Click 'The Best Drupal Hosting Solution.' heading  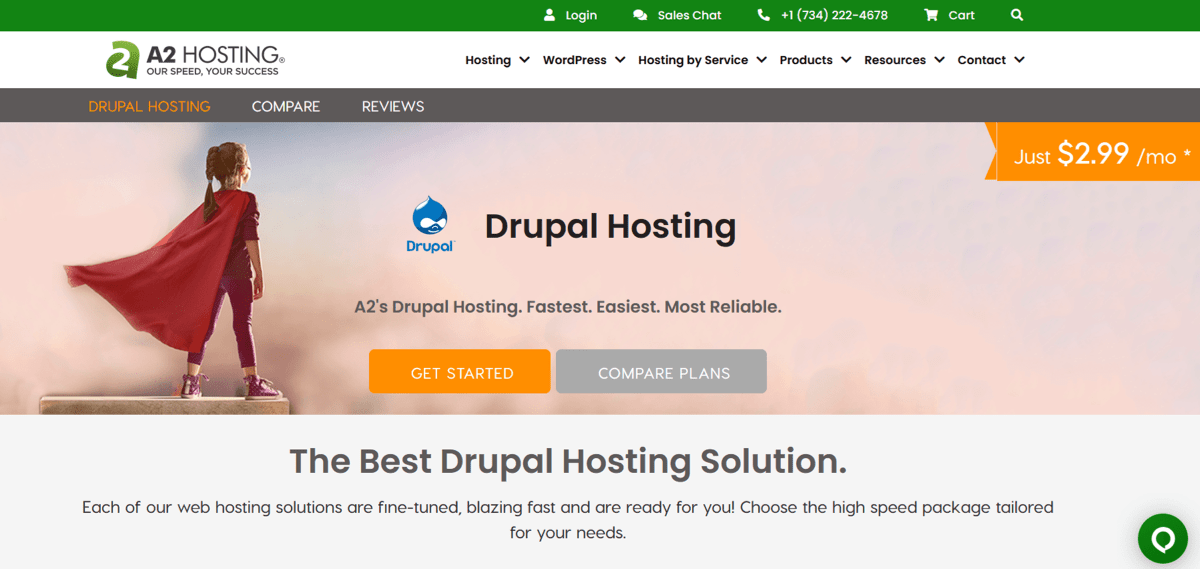(x=568, y=461)
